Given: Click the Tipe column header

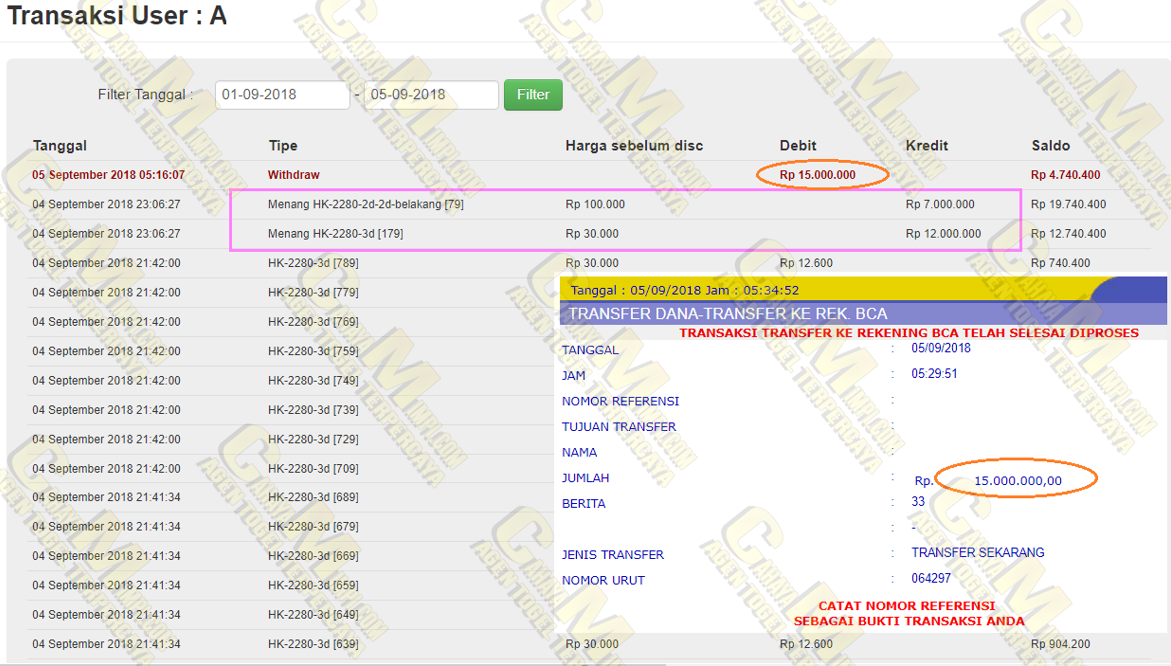Looking at the screenshot, I should (x=283, y=146).
